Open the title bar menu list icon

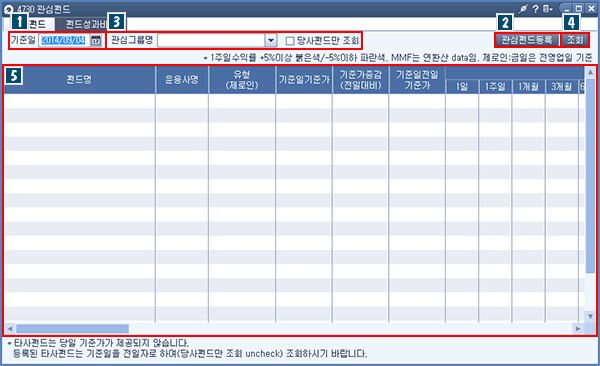(x=548, y=9)
